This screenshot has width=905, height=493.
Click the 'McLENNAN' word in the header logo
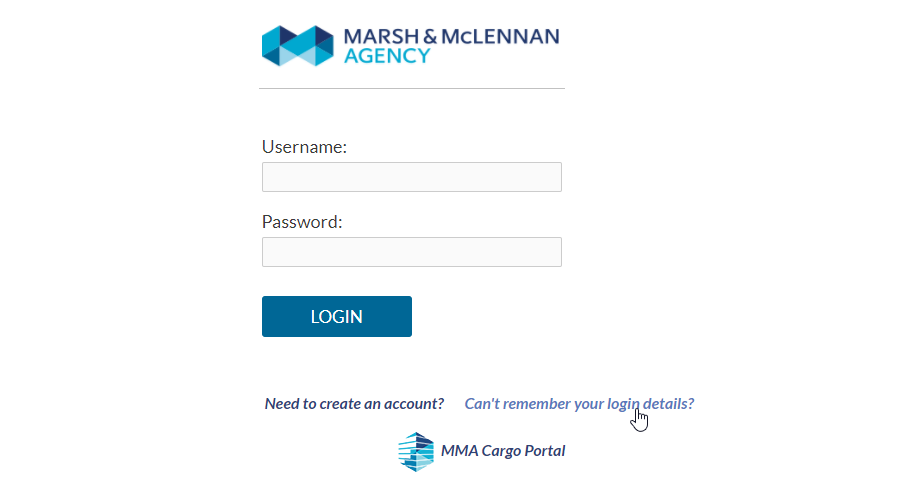point(500,36)
